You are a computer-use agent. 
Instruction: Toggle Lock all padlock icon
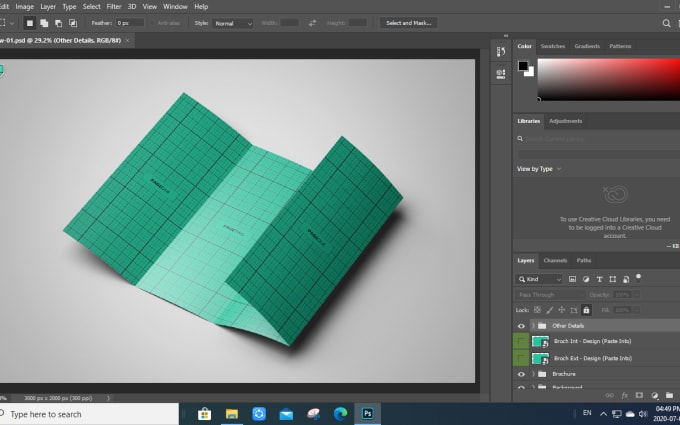586,310
